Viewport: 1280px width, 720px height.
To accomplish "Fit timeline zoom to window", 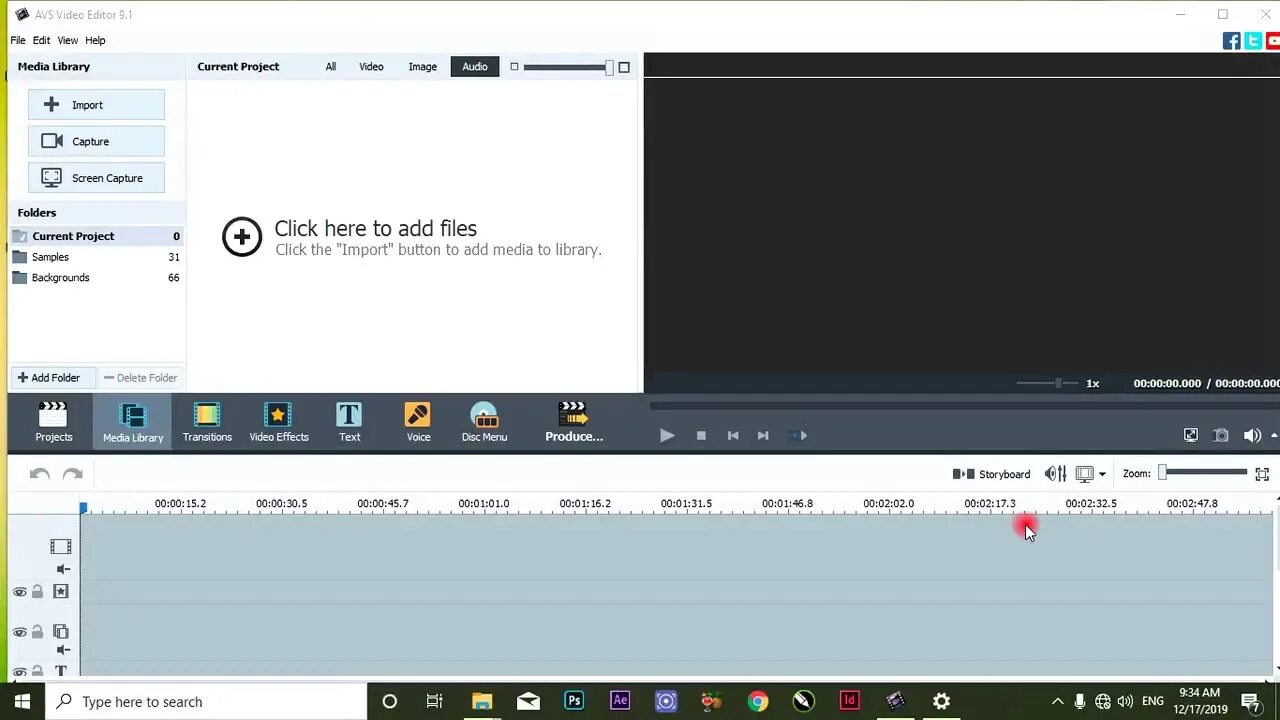I will 1262,474.
